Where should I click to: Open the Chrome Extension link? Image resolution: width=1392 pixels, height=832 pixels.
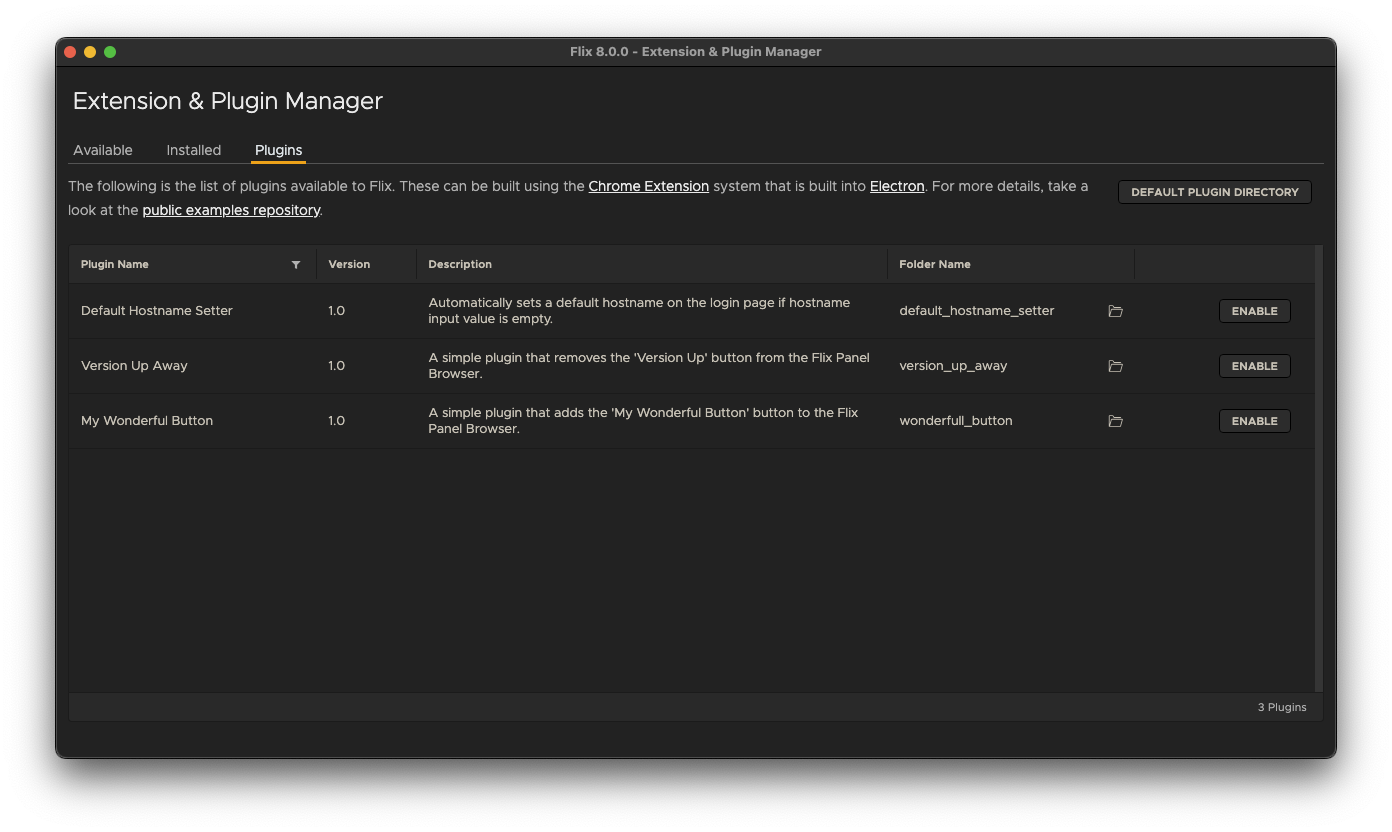[x=648, y=186]
